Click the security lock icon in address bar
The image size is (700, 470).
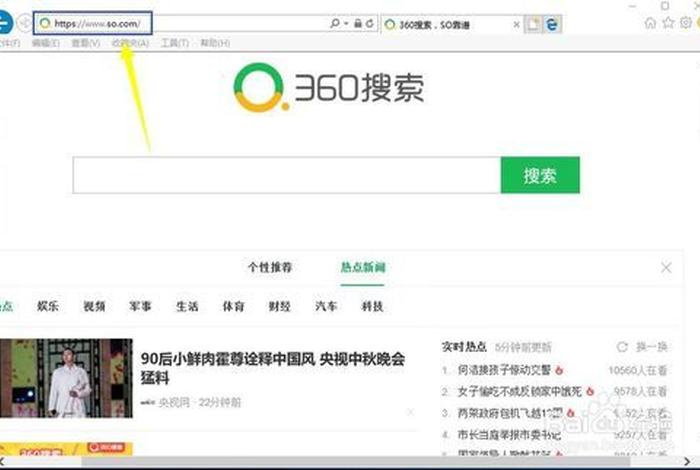pos(358,23)
